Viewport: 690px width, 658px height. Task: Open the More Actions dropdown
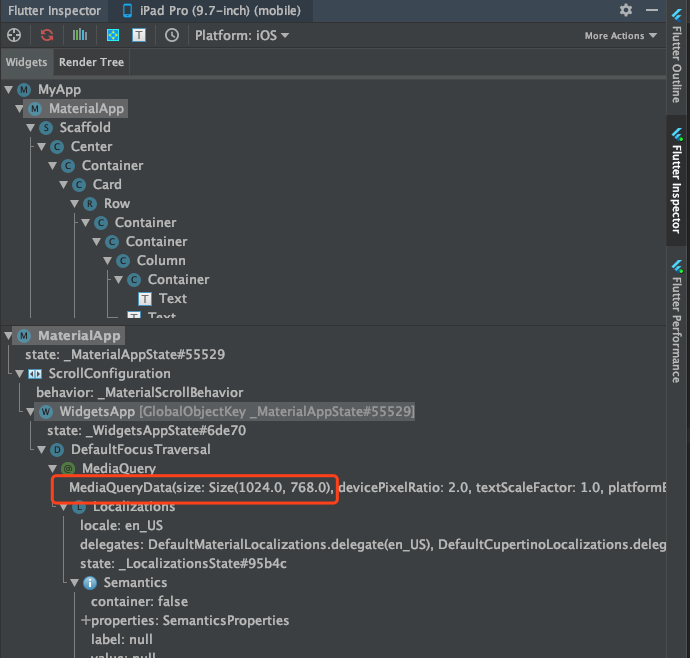(620, 36)
